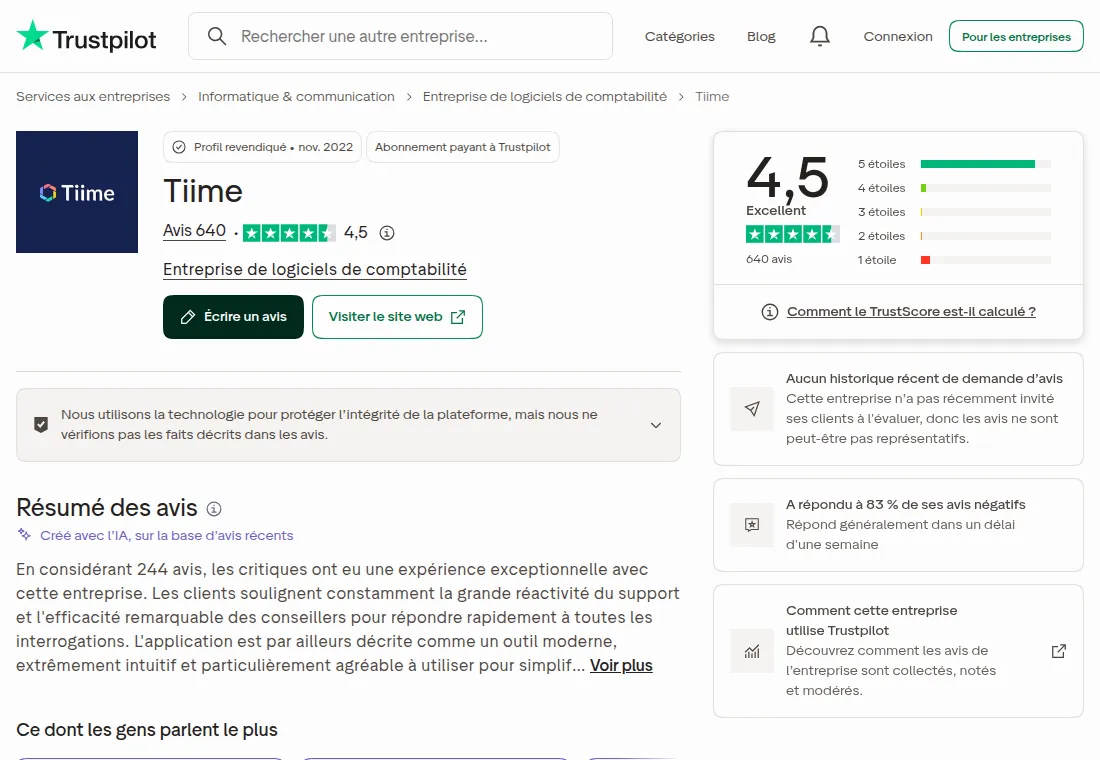Filter reviews by 1 étoile bar
Image resolution: width=1100 pixels, height=760 pixels.
[954, 260]
